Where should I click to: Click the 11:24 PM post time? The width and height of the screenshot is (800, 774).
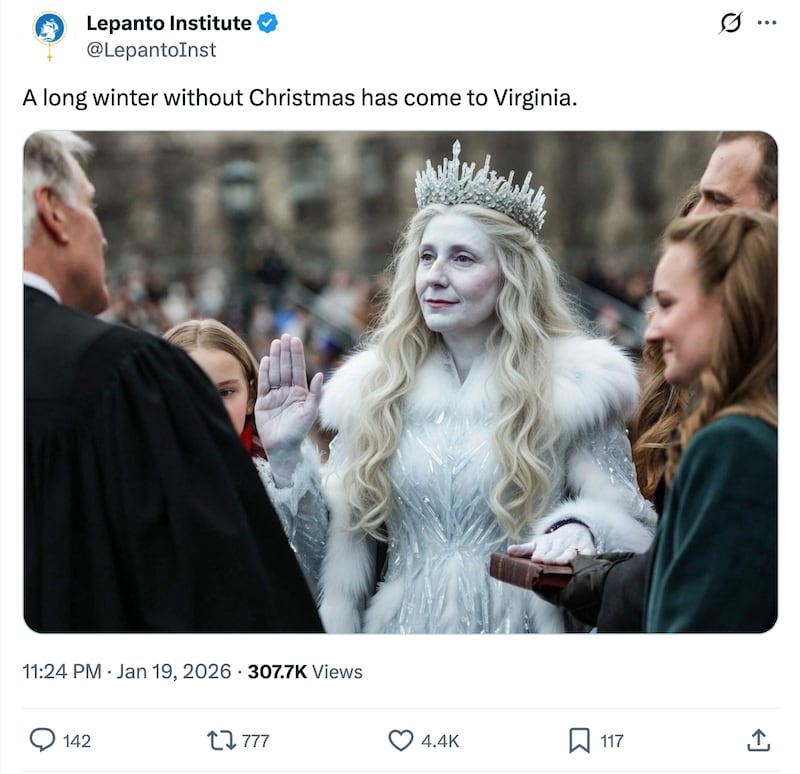pos(61,672)
